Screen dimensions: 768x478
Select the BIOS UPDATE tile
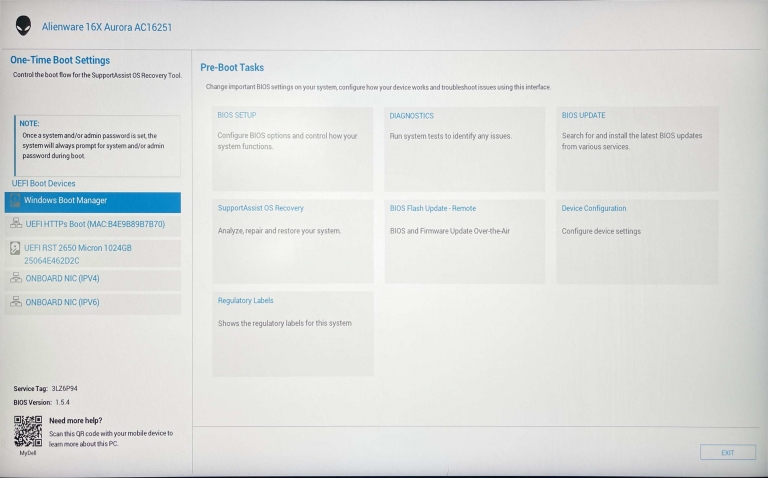pyautogui.click(x=636, y=148)
